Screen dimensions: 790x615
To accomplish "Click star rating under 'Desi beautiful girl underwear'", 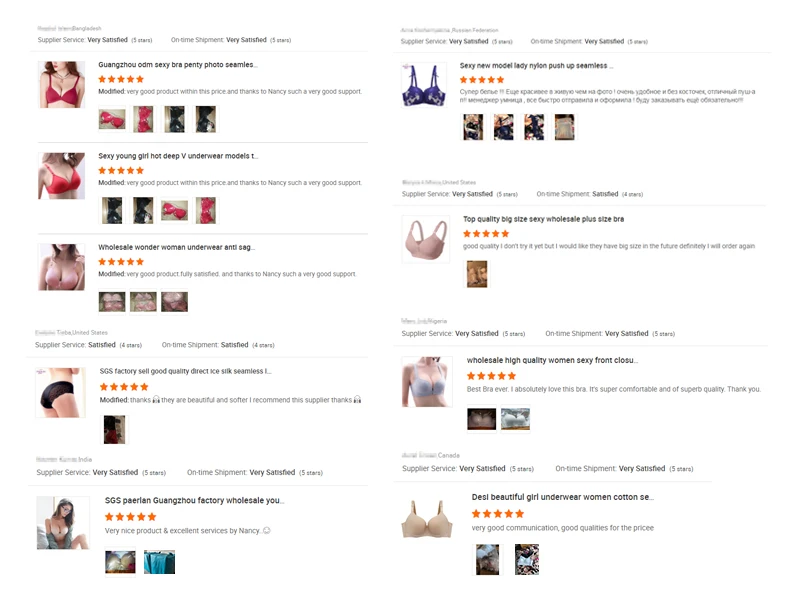I will (x=498, y=514).
